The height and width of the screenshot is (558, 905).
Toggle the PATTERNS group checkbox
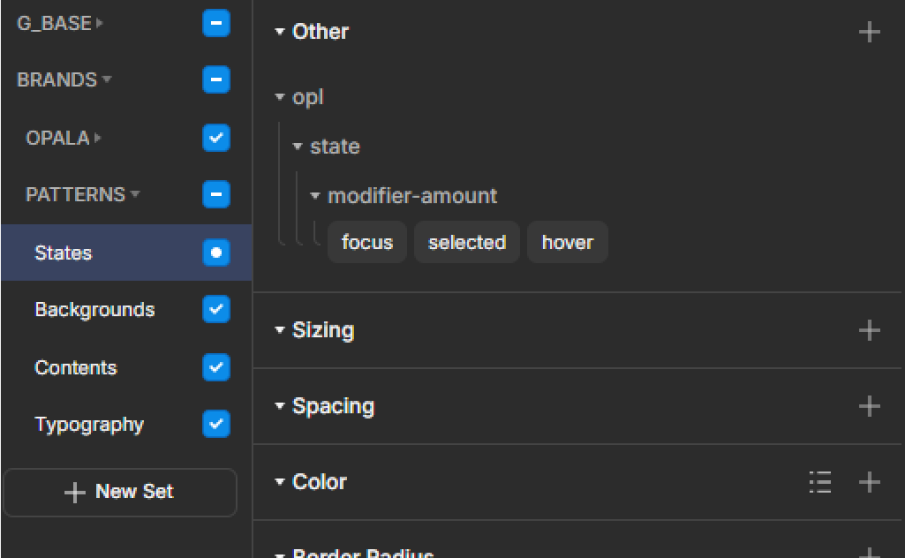(x=216, y=194)
